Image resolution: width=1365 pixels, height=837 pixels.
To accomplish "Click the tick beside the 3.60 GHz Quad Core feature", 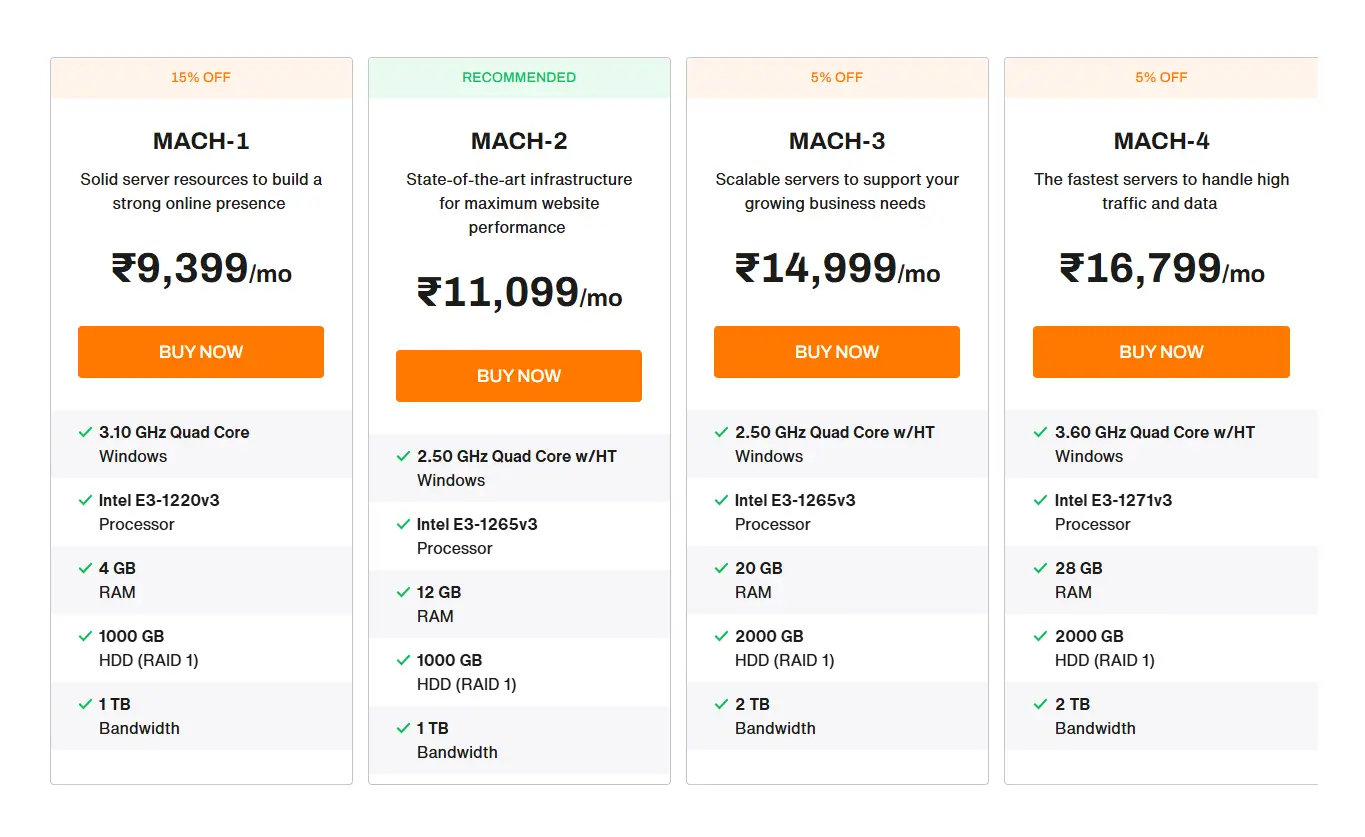I will (1040, 432).
